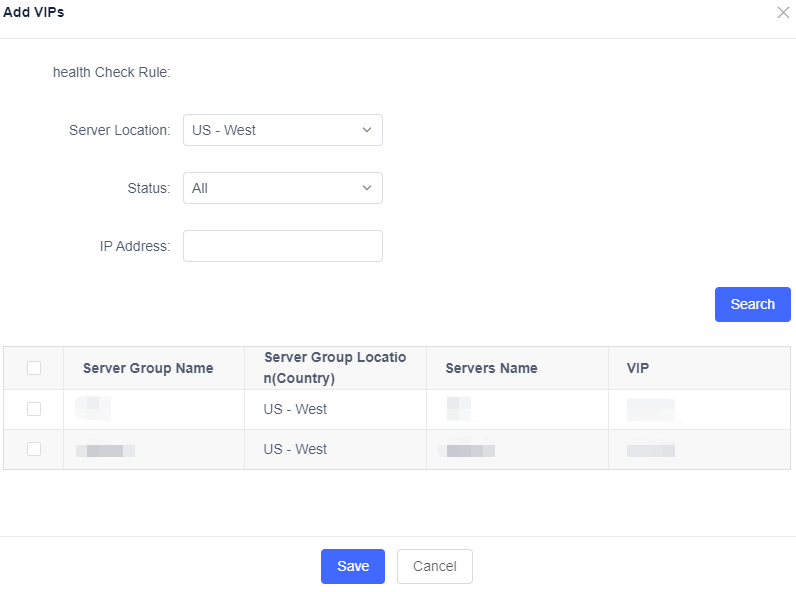Image resolution: width=796 pixels, height=592 pixels.
Task: Select the US - West cell in first row
Action: (x=295, y=409)
